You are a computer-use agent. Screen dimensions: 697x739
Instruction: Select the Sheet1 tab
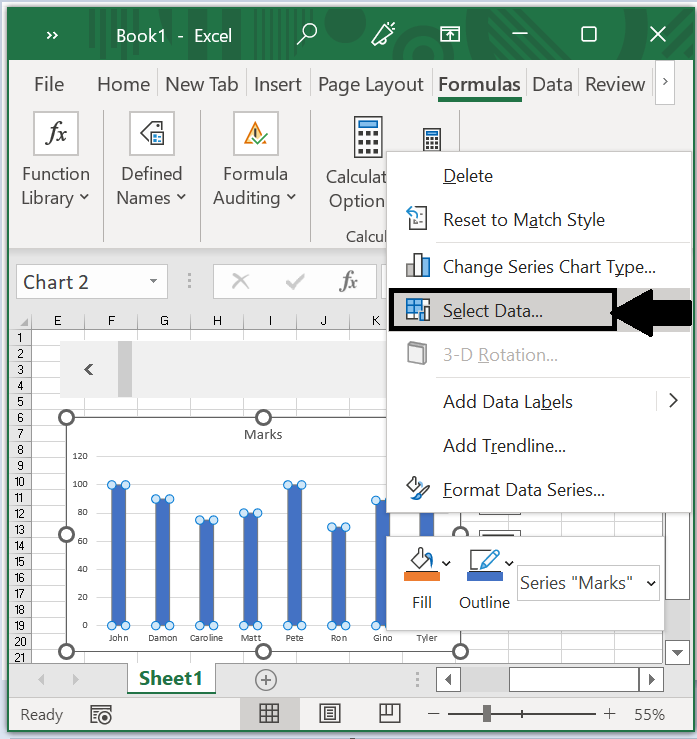[171, 678]
